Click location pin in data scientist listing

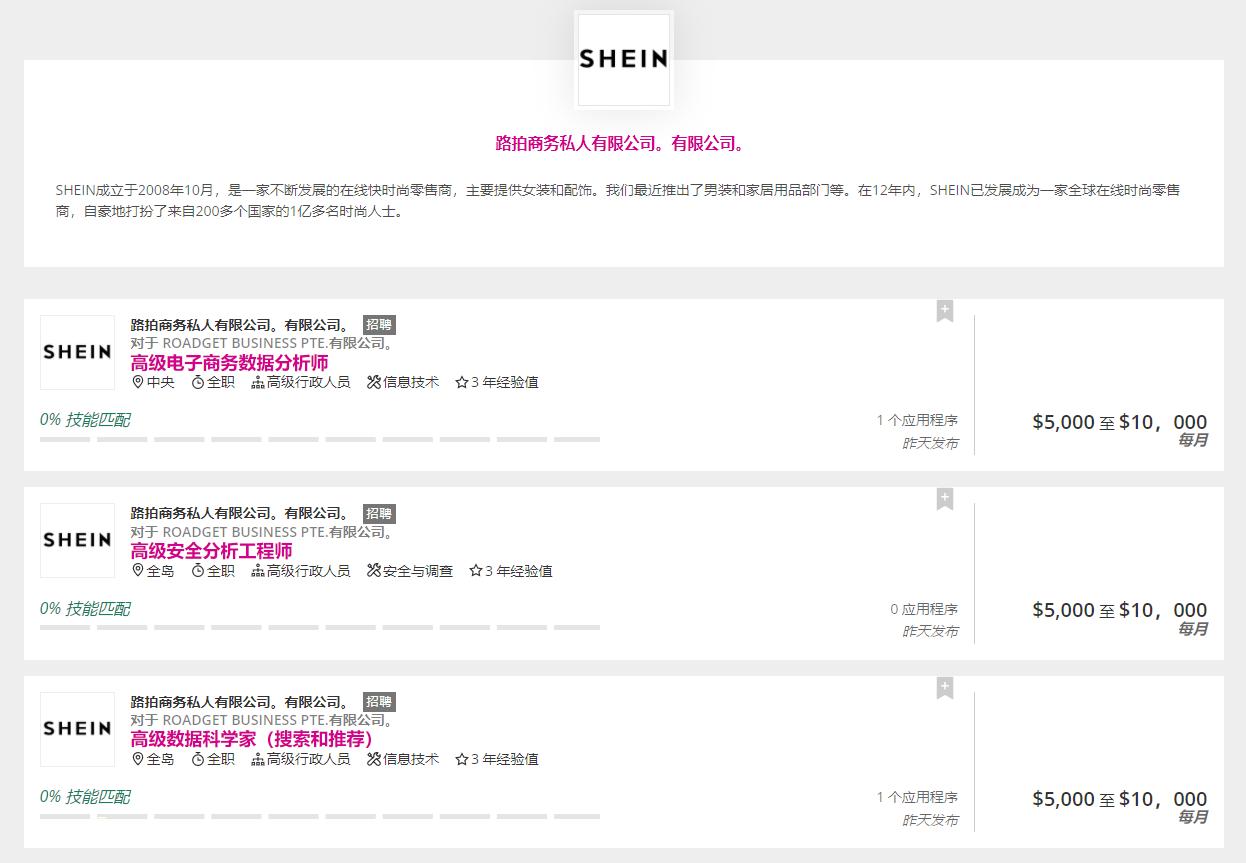pos(138,759)
